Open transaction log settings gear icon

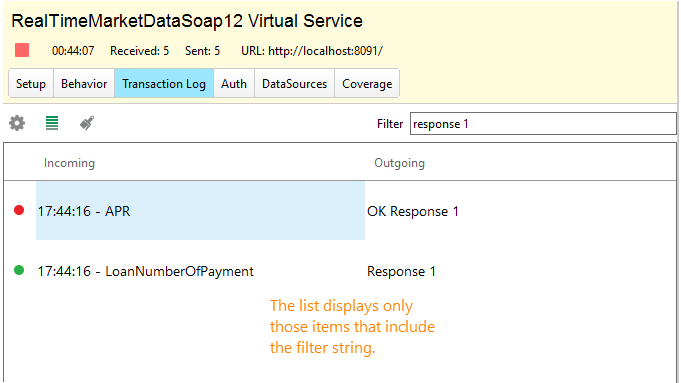(17, 123)
